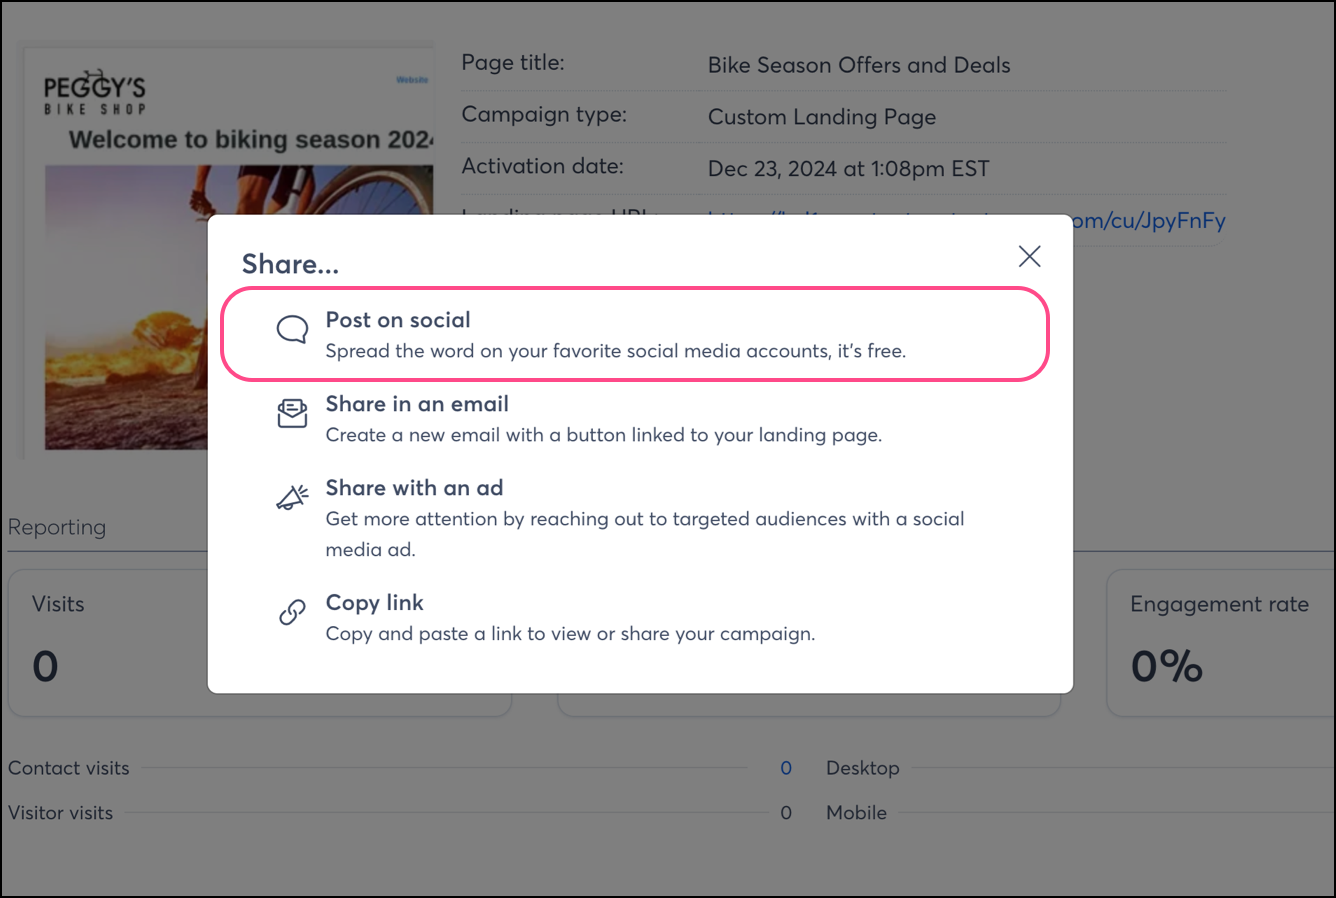Click the chain link Copy link icon
The width and height of the screenshot is (1336, 898).
(x=292, y=612)
